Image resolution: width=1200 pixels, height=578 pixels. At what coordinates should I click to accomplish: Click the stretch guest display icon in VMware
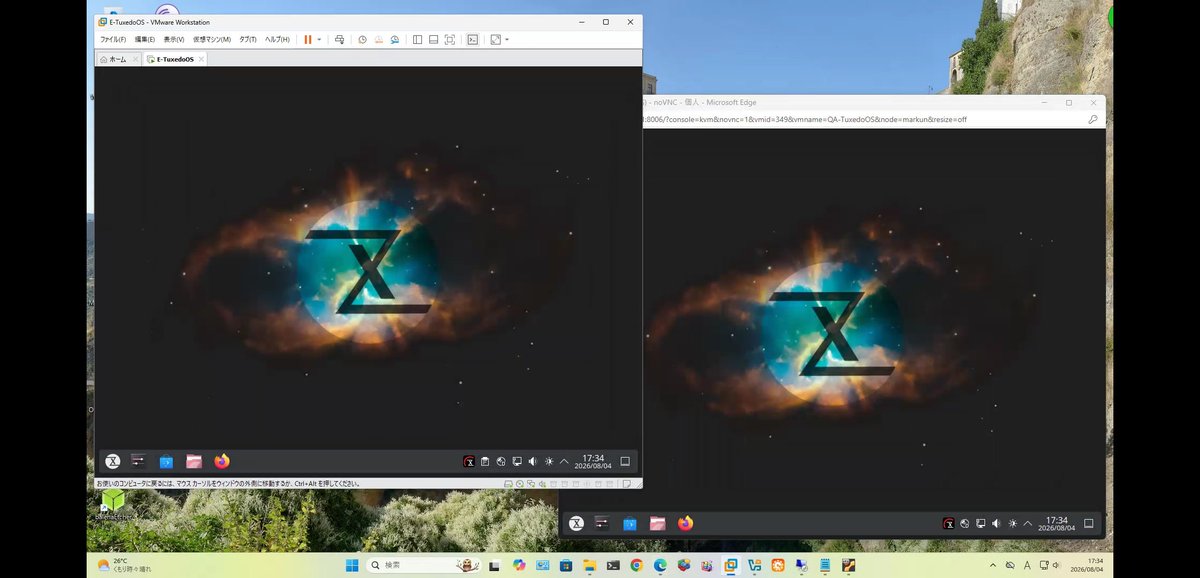496,39
